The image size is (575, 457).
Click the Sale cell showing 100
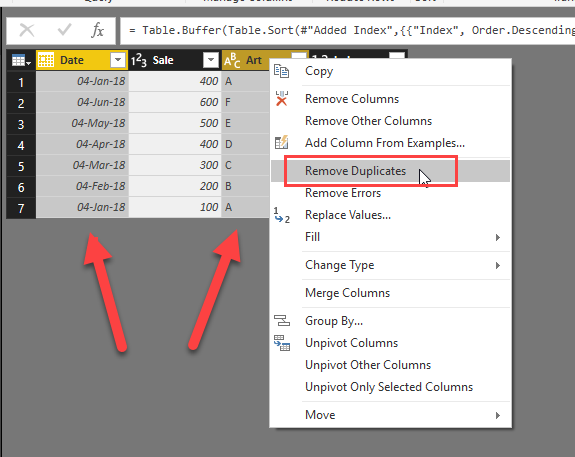point(175,207)
